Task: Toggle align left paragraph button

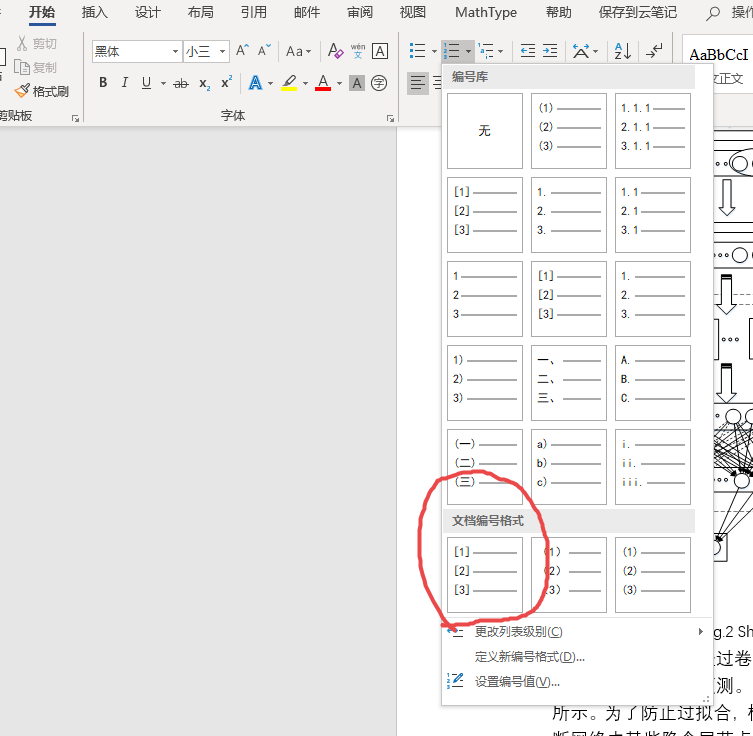Action: [x=417, y=83]
